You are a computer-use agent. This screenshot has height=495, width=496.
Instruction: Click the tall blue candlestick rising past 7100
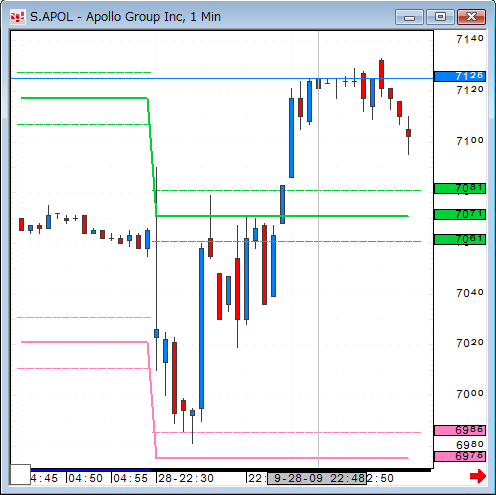291,138
